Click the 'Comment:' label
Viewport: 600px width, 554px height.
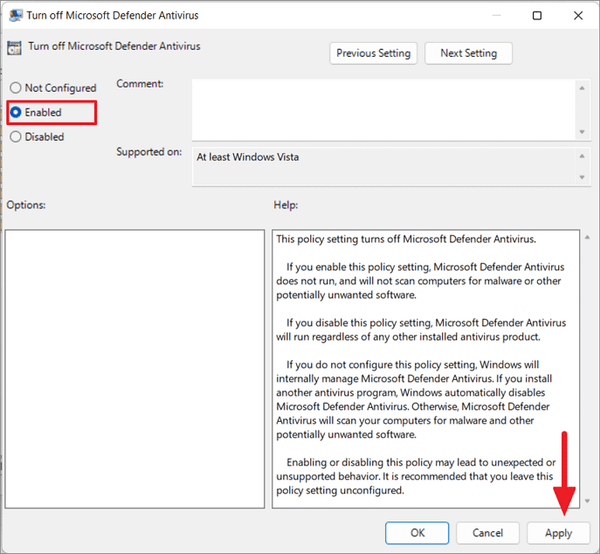(140, 84)
